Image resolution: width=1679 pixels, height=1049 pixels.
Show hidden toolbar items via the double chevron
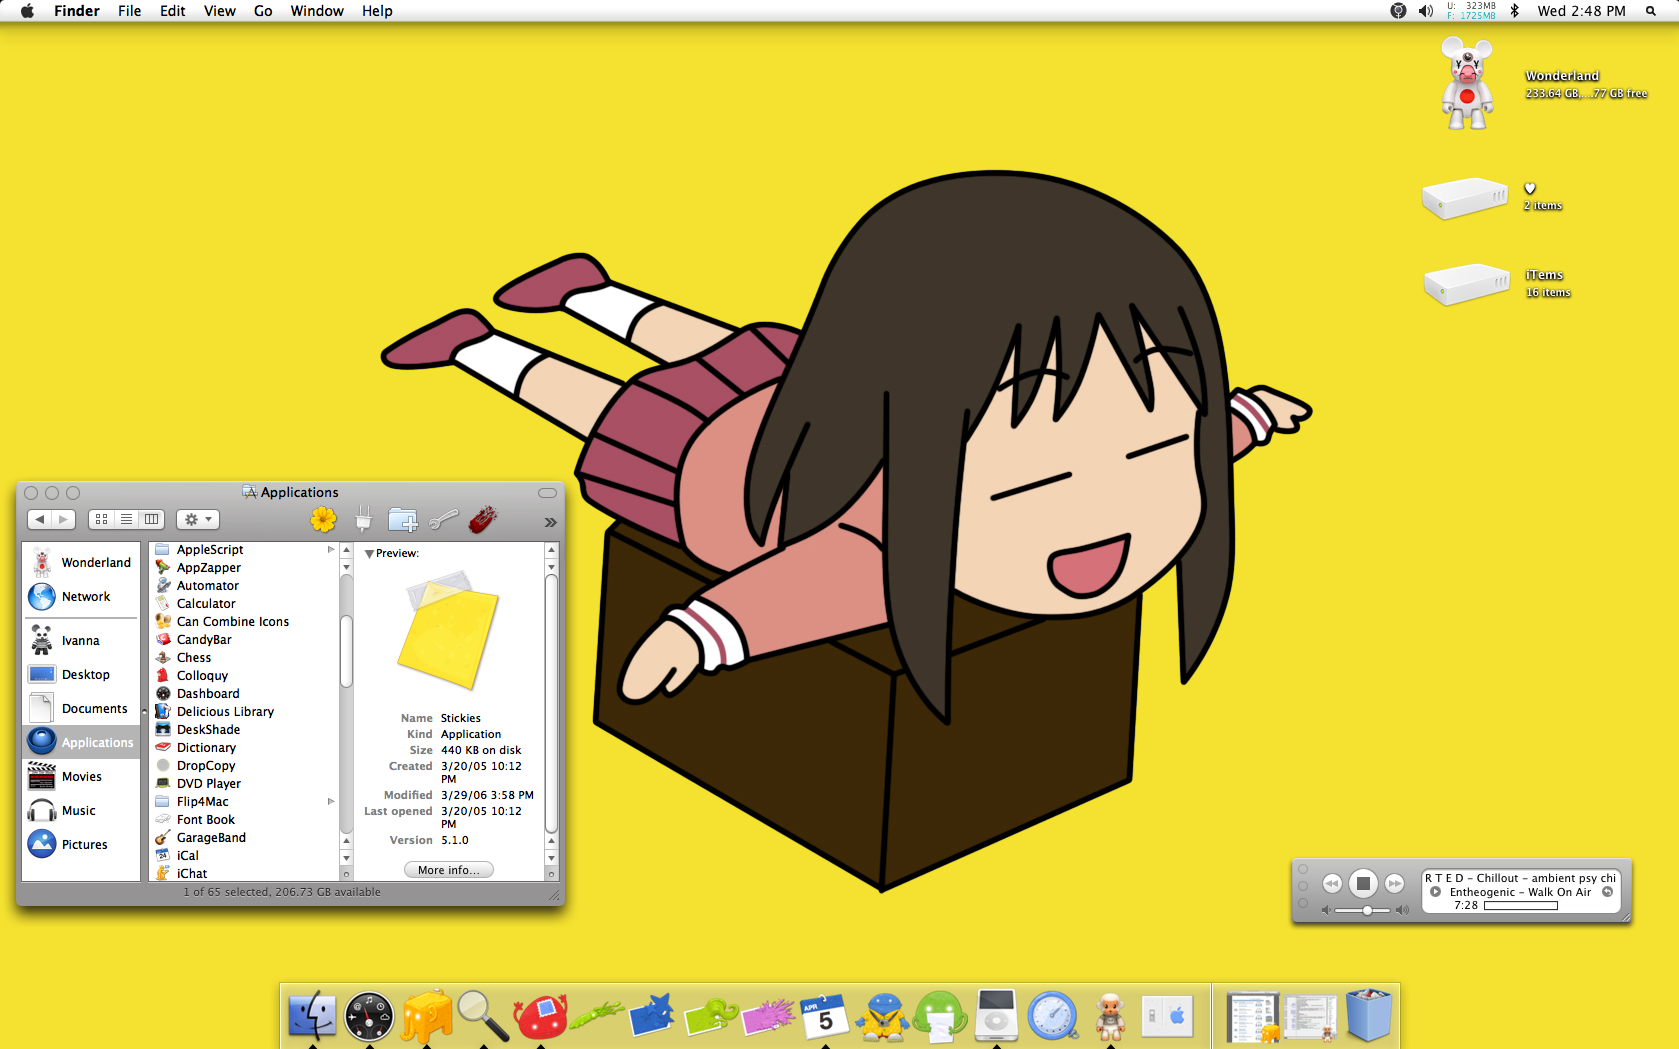(x=550, y=522)
